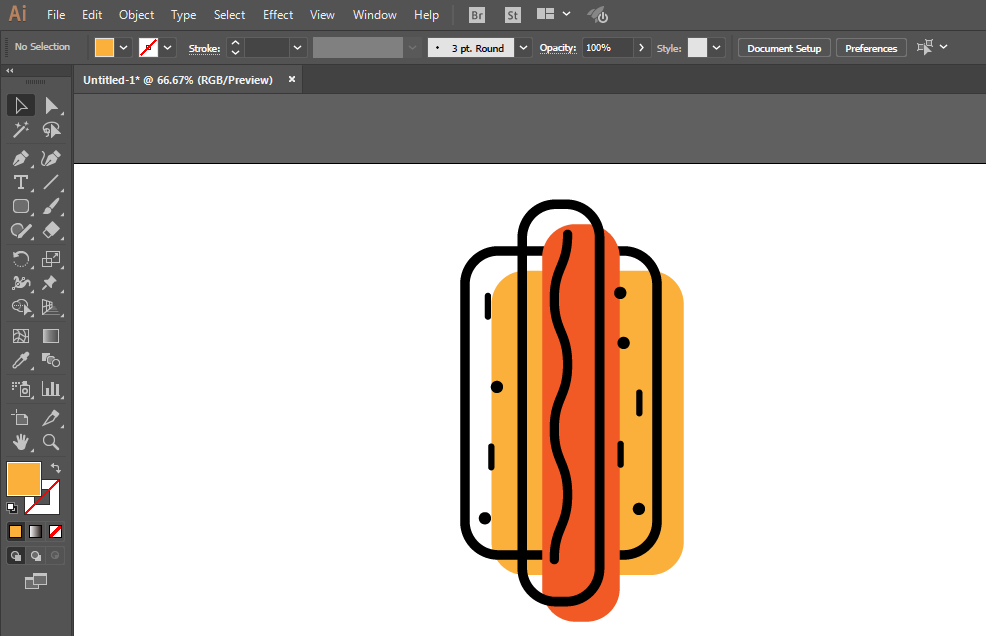Activate the Rotate tool
The height and width of the screenshot is (636, 986).
pos(20,258)
